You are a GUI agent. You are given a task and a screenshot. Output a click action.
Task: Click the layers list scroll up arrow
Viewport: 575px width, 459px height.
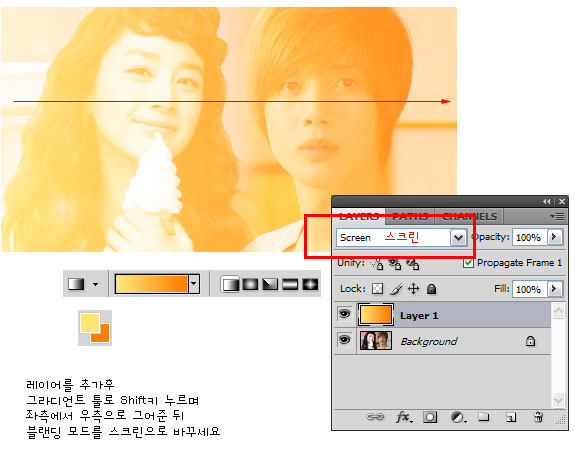pos(558,311)
